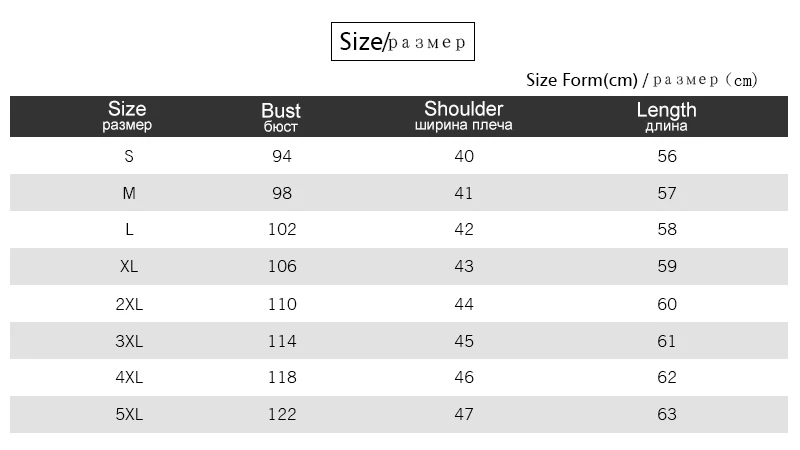The width and height of the screenshot is (800, 450).
Task: Select shoulder value 41 cell
Action: [464, 193]
